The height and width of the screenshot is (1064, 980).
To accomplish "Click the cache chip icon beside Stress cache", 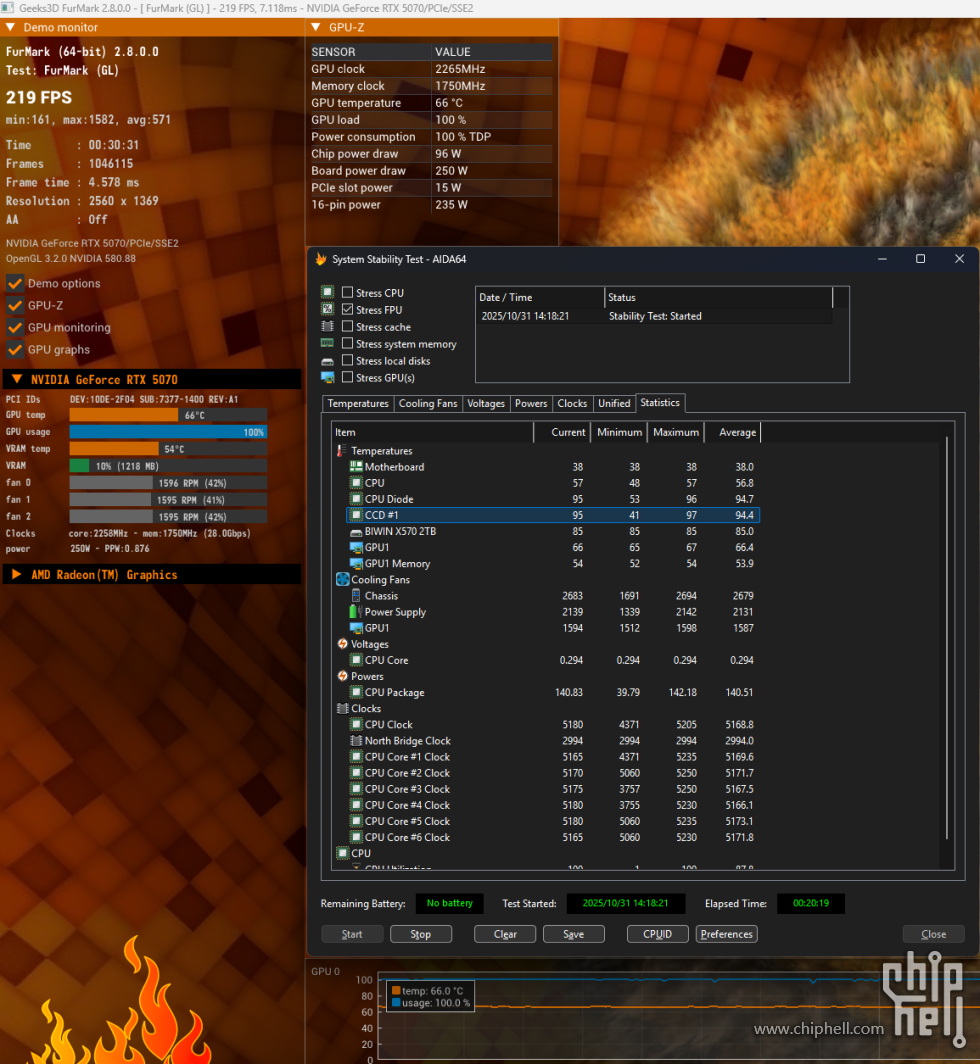I will point(328,326).
